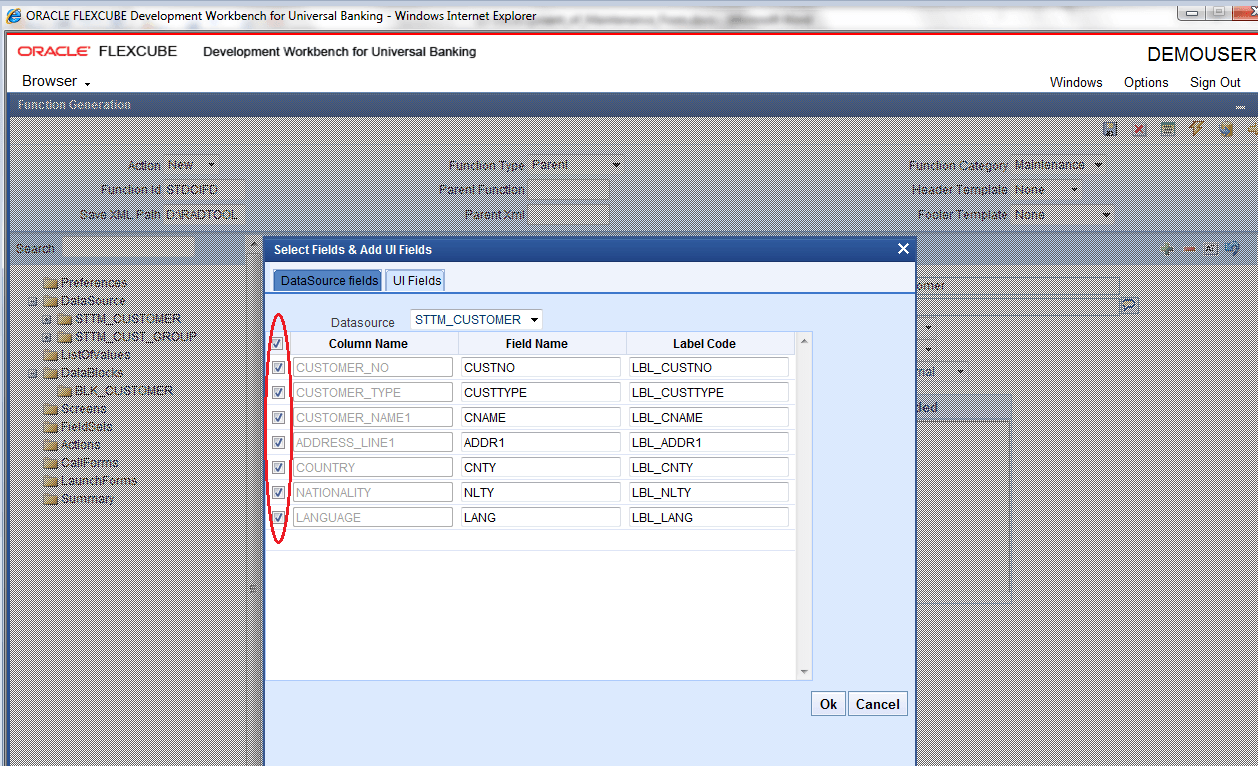Click the red X close icon in the toolbar

(1139, 130)
